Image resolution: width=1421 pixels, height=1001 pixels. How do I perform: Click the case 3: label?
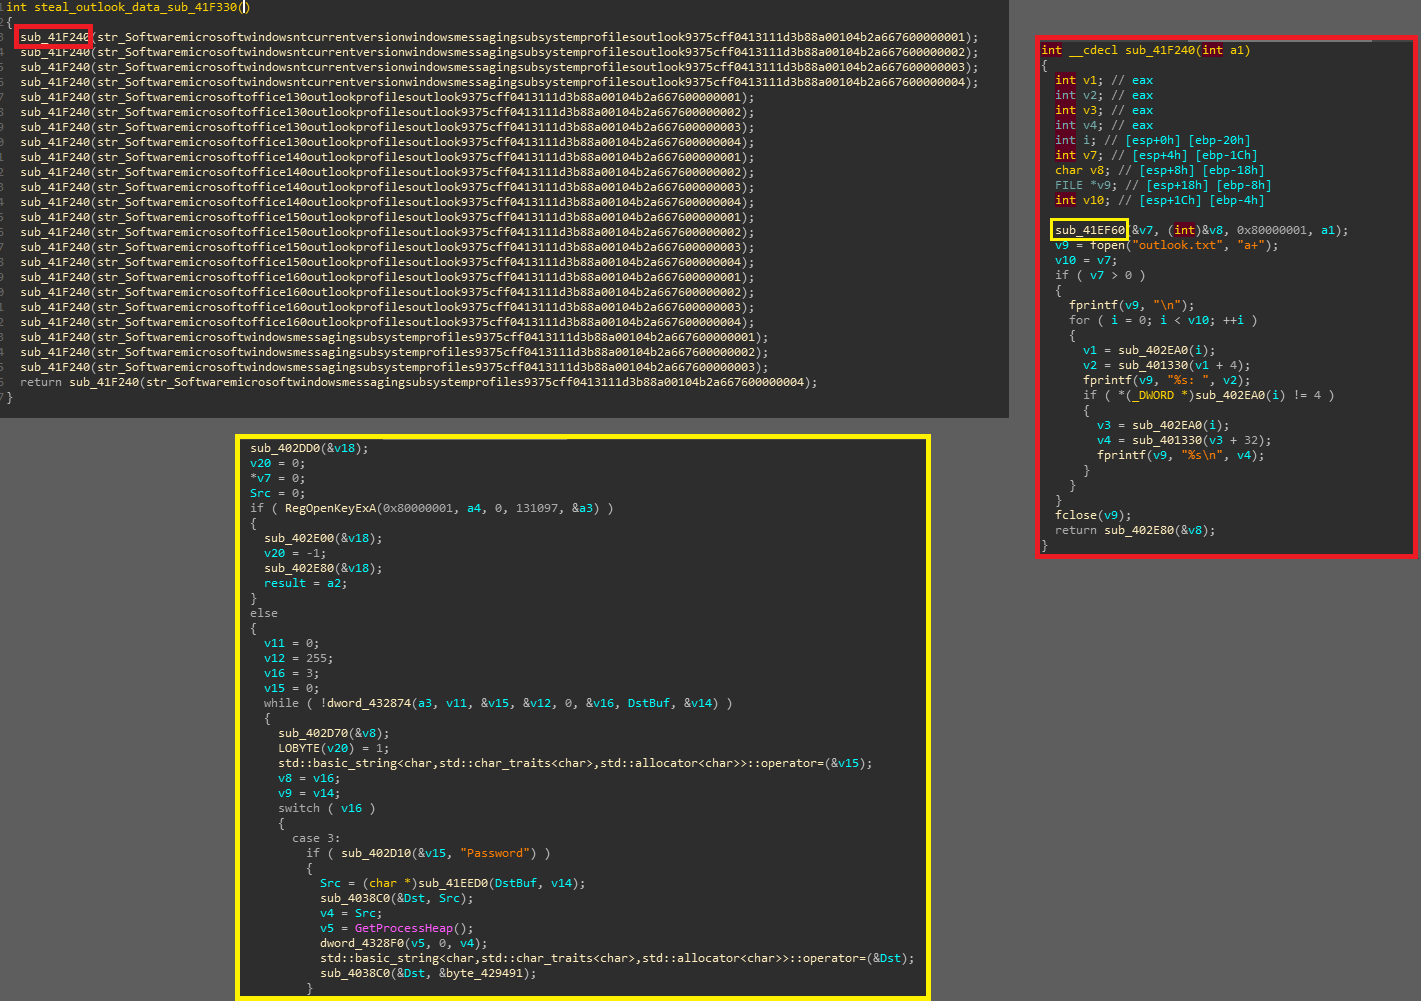pyautogui.click(x=316, y=838)
